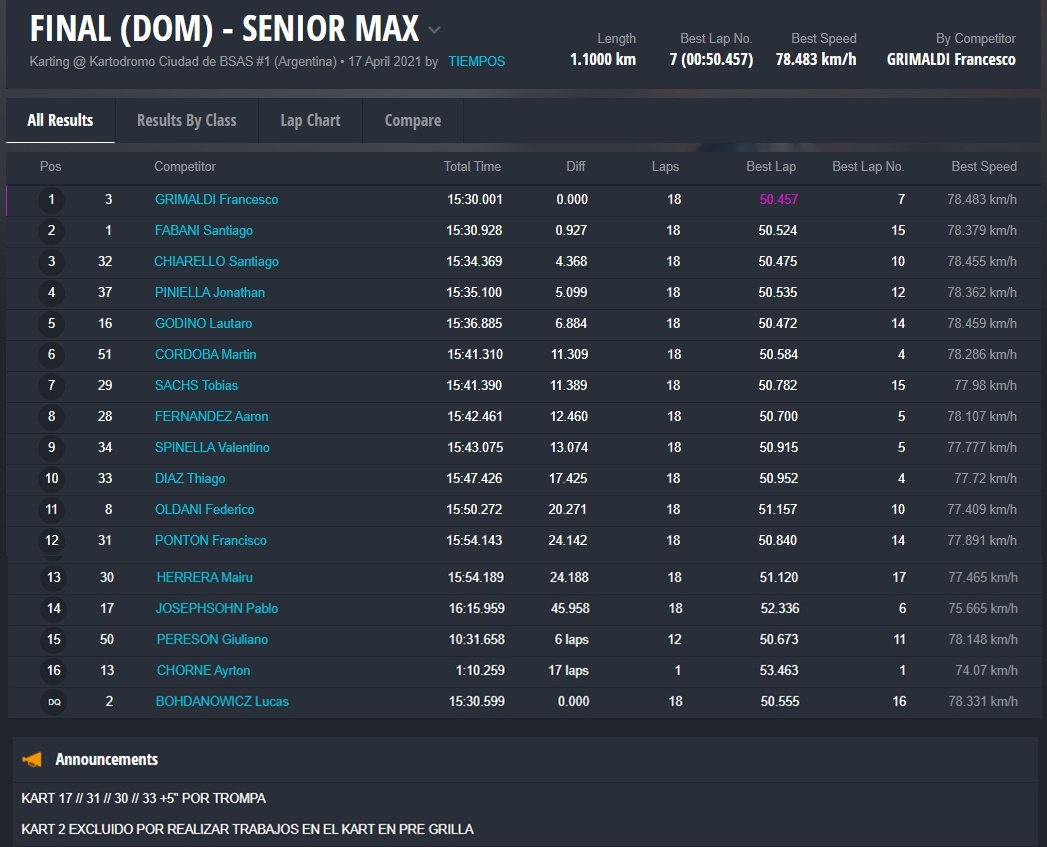Open FABANI Santiago's competitor page
This screenshot has width=1047, height=847.
coord(203,231)
